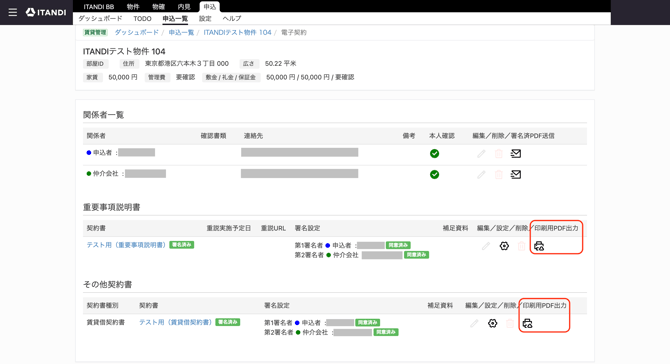The image size is (670, 364).
Task: Click the その他契約書 section heading
Action: click(107, 285)
